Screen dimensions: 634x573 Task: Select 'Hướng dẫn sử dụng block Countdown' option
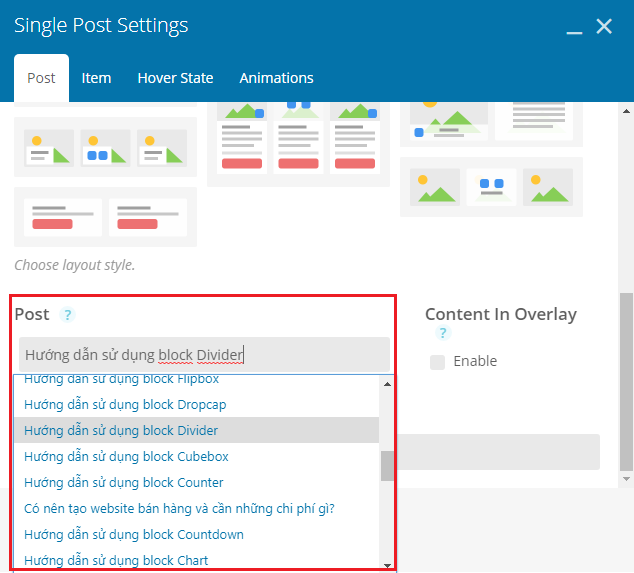pyautogui.click(x=134, y=535)
